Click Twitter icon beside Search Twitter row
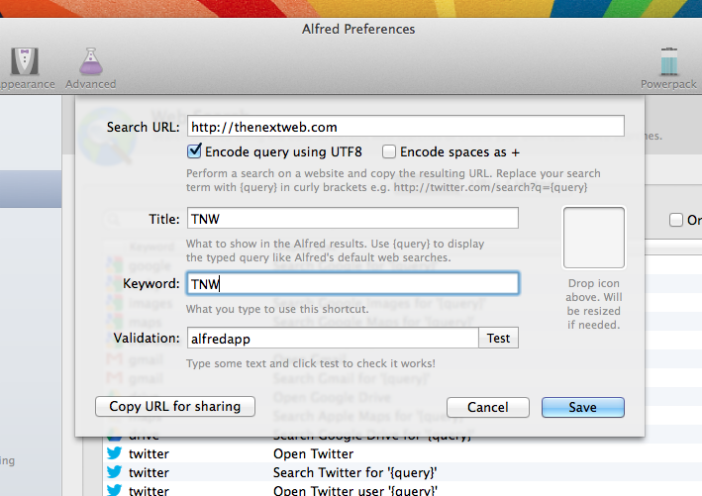 pos(114,472)
